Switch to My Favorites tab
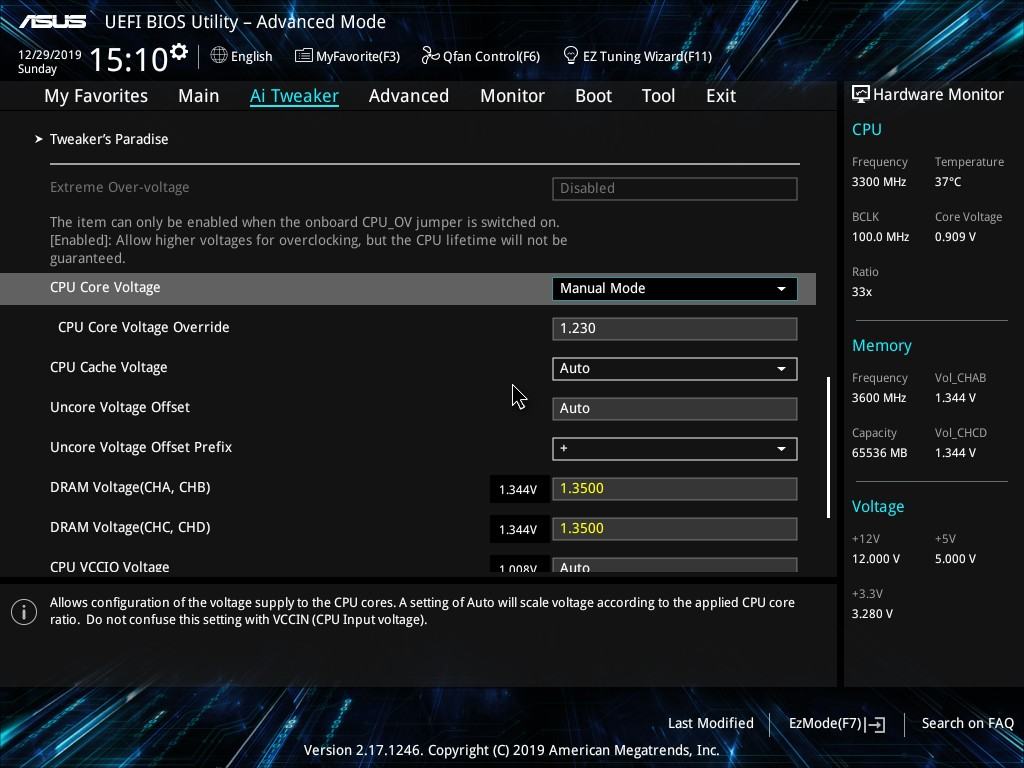 tap(96, 96)
